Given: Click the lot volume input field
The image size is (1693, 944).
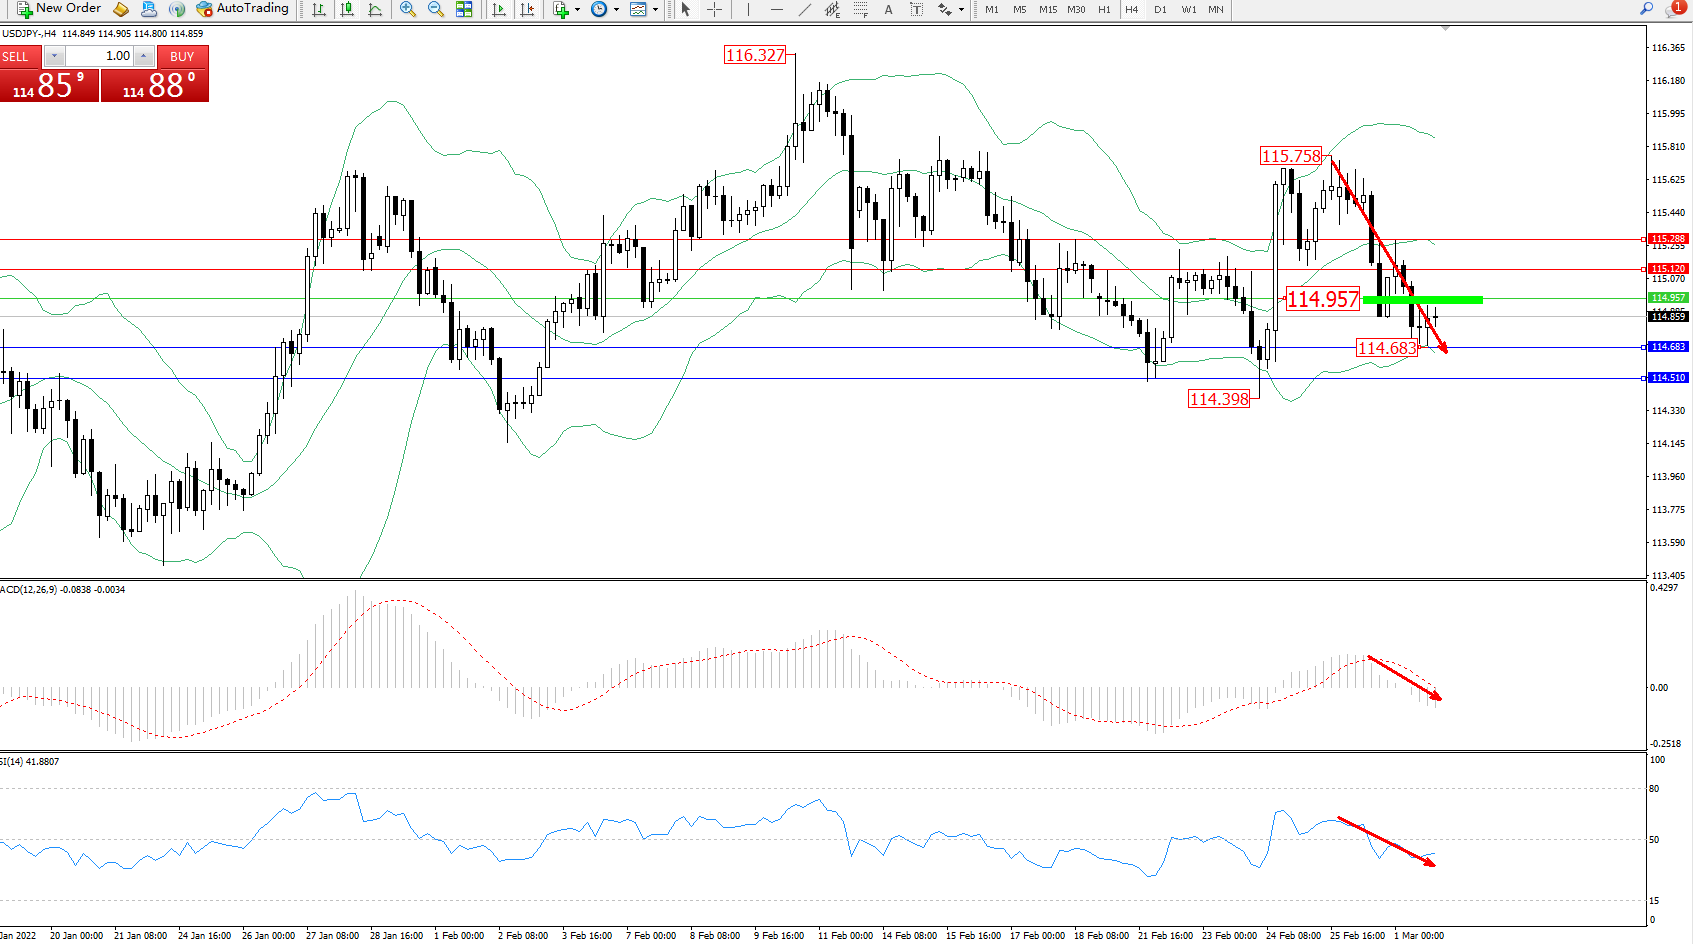Looking at the screenshot, I should point(100,56).
